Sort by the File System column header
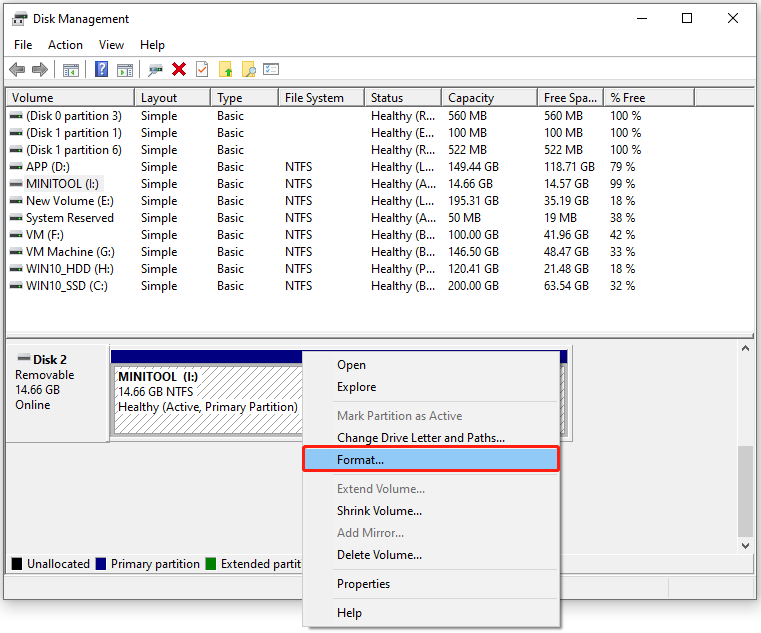This screenshot has height=633, width=761. click(x=314, y=98)
